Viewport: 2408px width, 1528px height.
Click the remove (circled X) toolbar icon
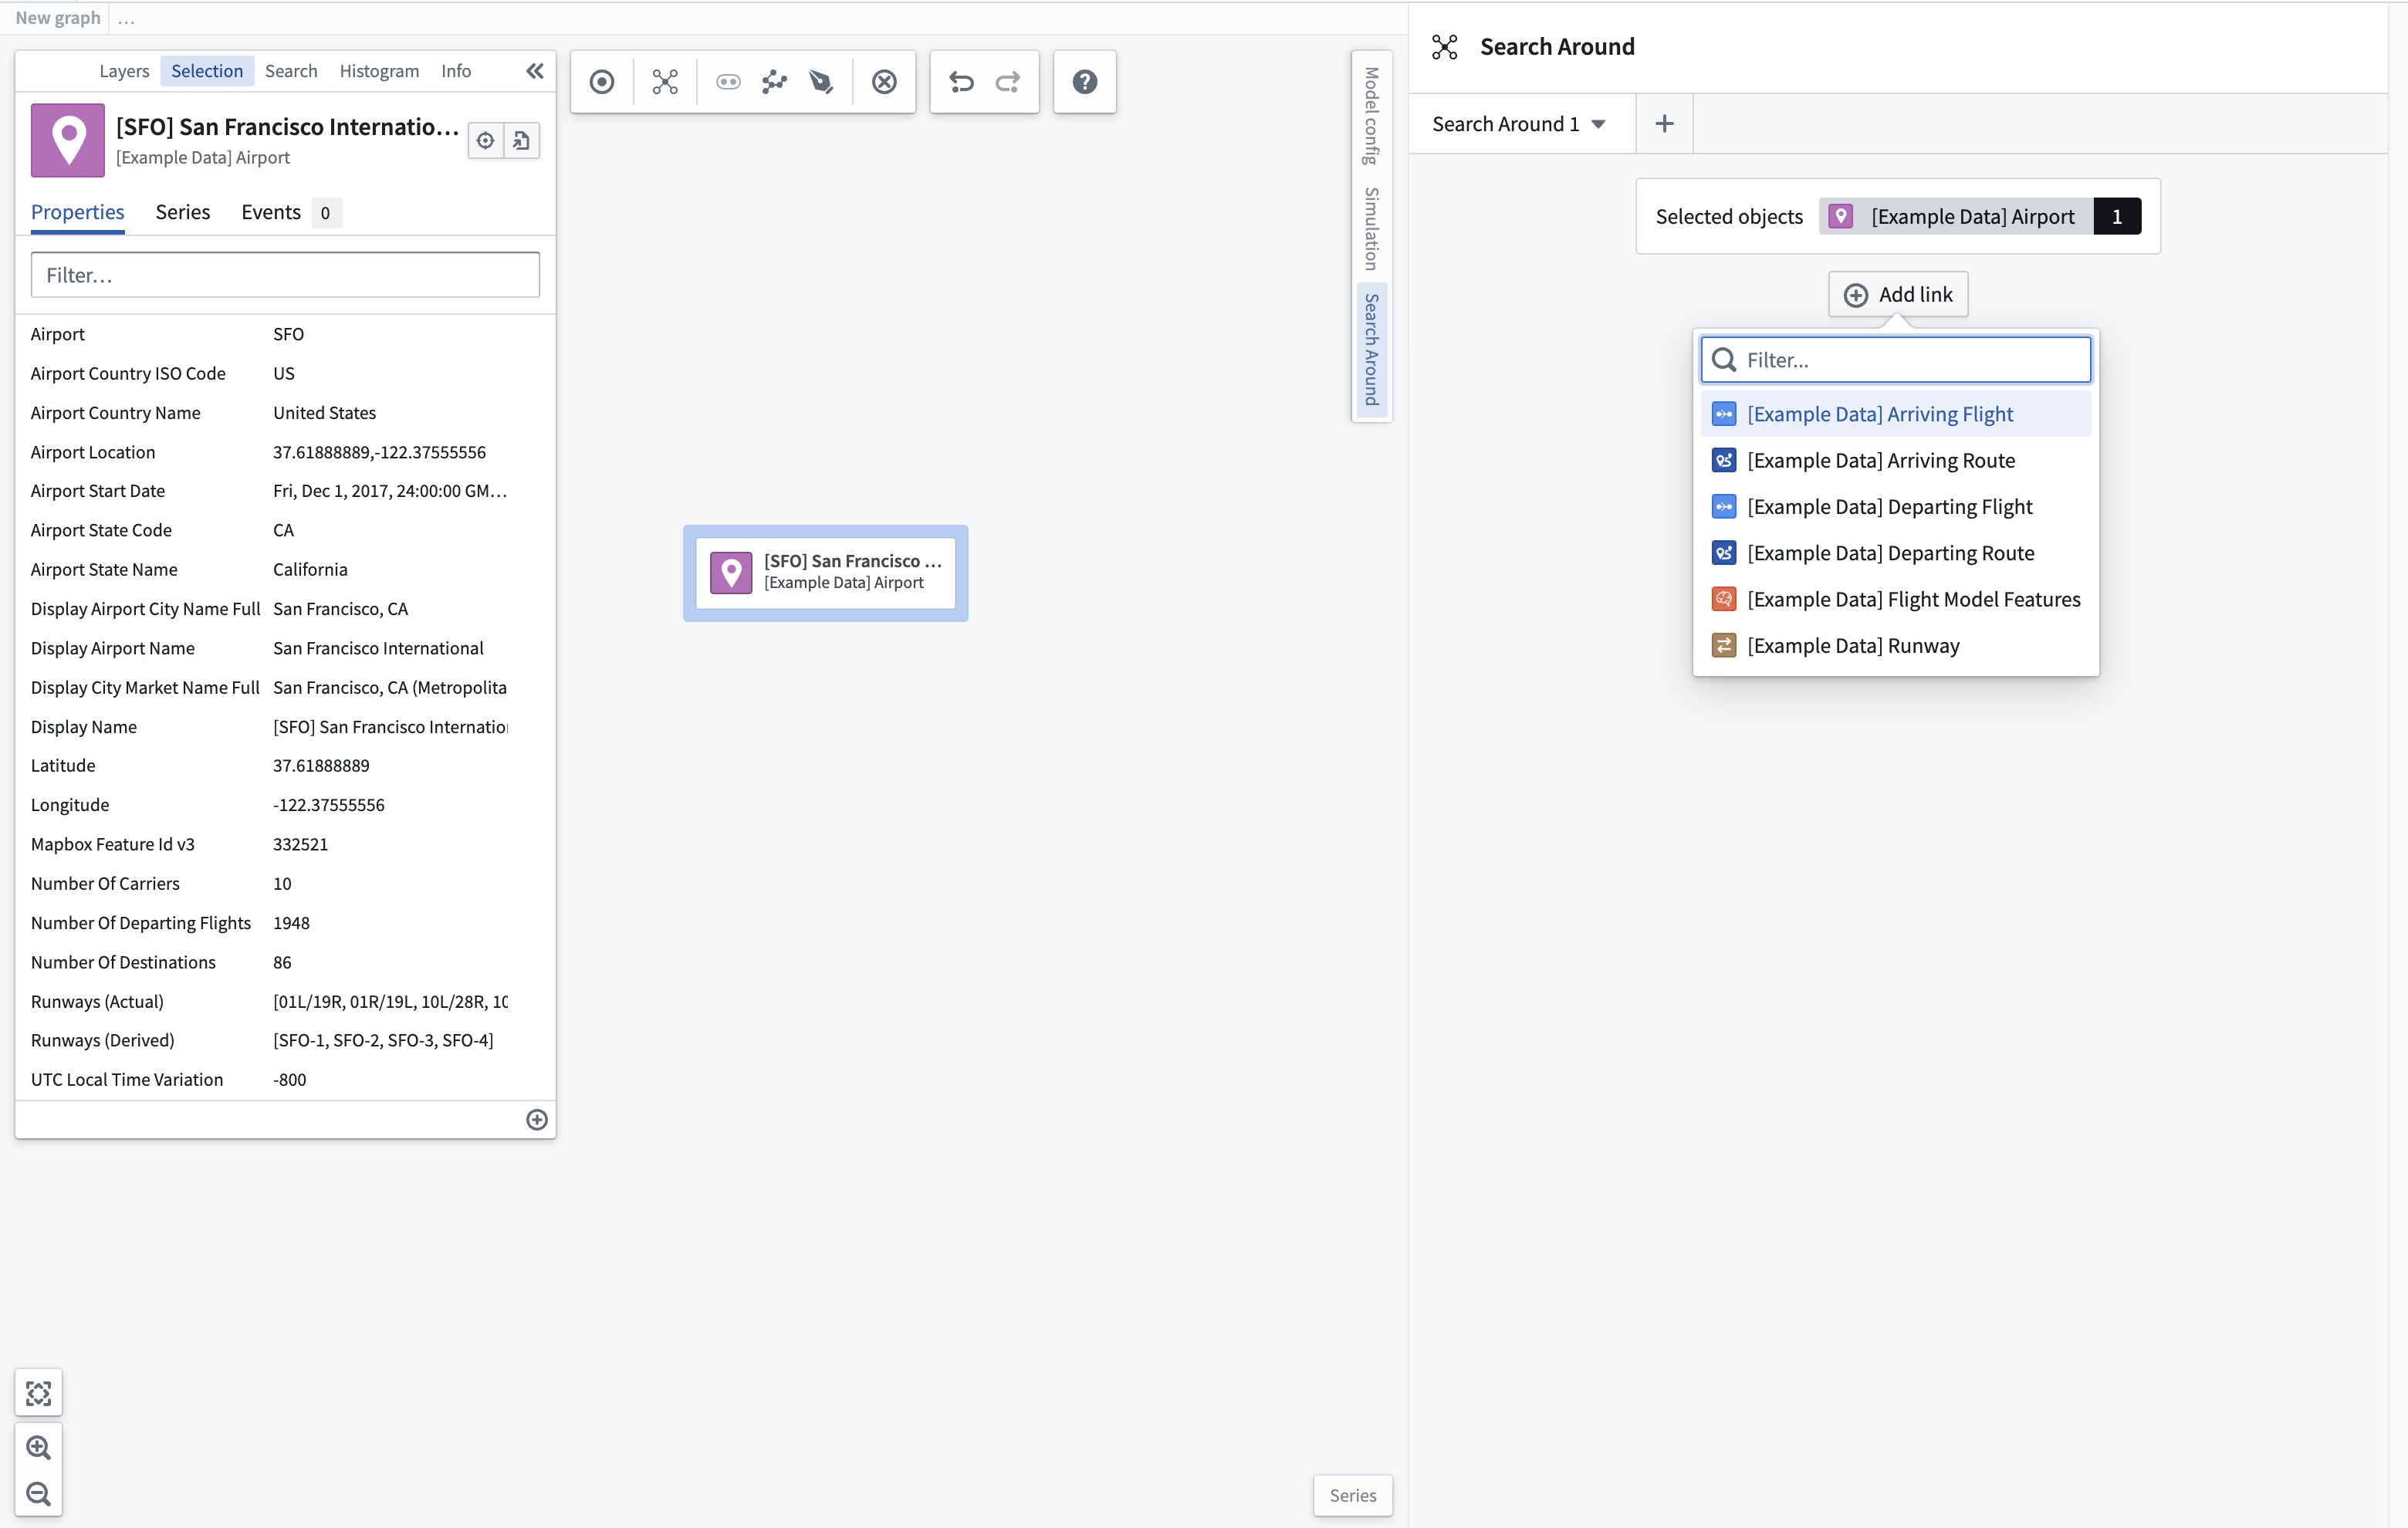click(x=884, y=82)
